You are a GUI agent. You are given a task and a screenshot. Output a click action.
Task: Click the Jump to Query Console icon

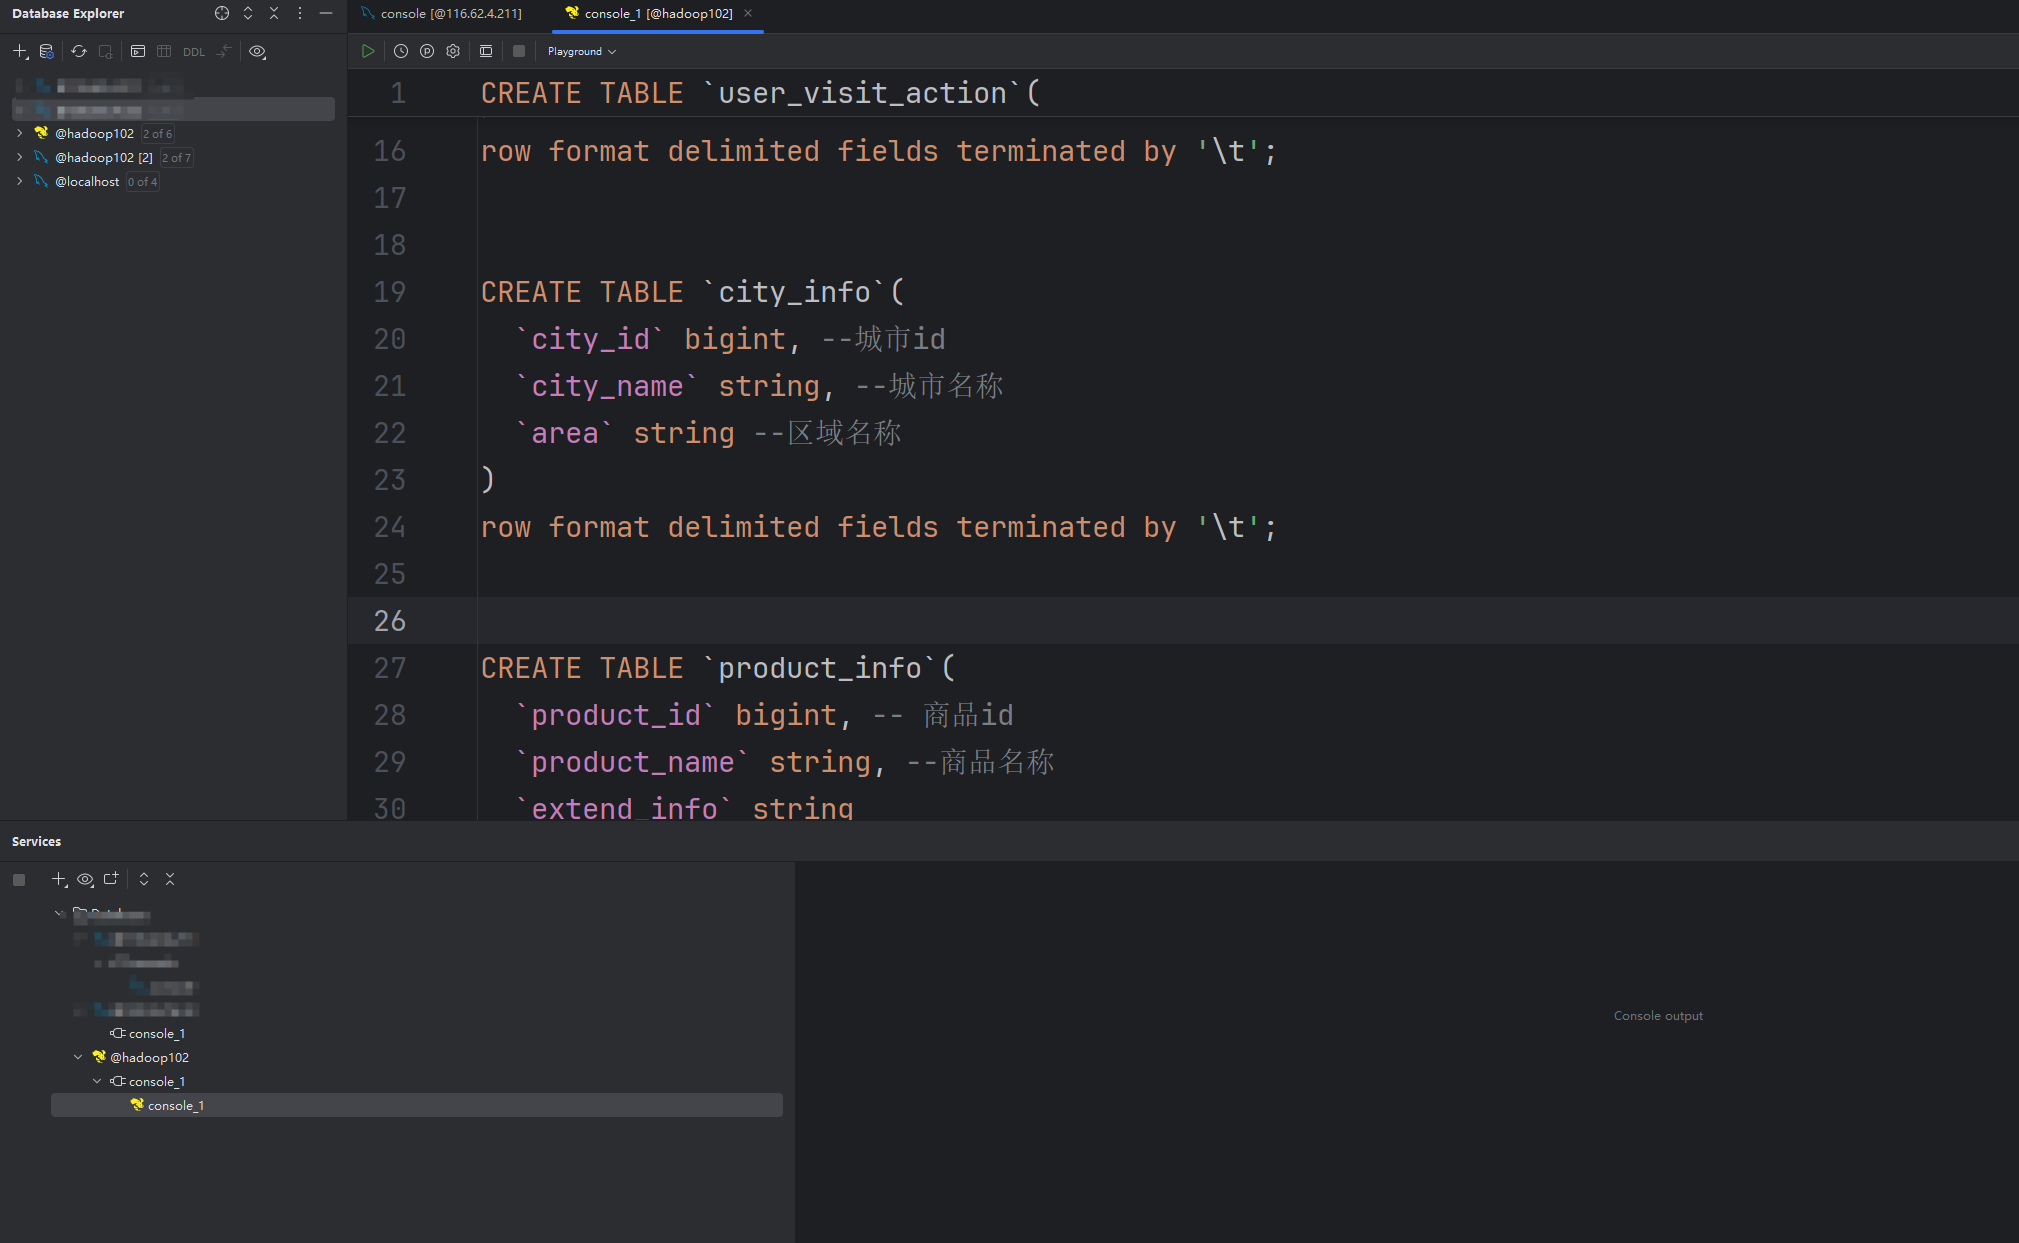[x=138, y=51]
